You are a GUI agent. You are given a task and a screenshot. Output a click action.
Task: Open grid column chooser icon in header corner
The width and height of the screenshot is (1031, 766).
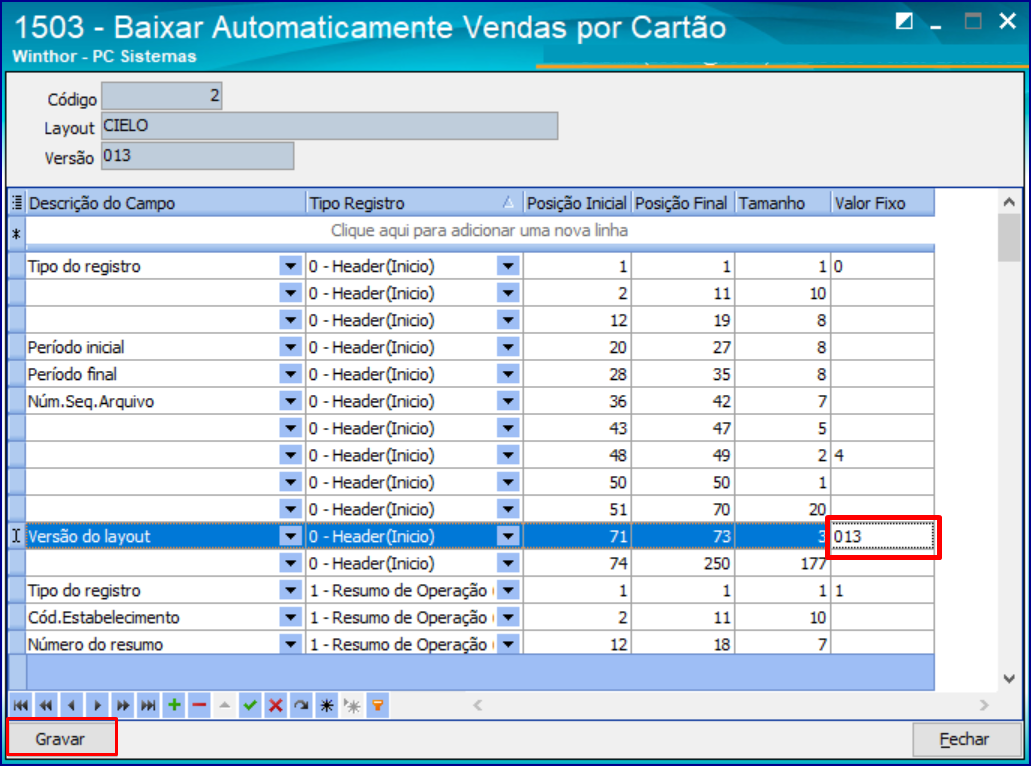[x=17, y=203]
